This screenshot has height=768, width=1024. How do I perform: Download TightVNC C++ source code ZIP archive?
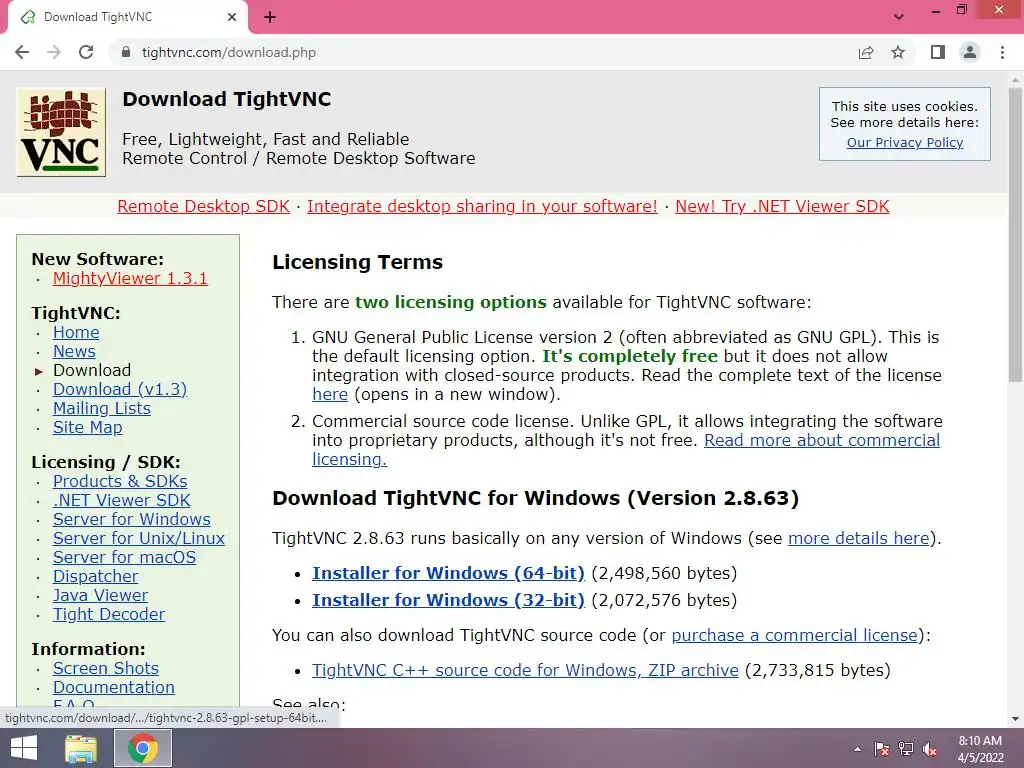(x=525, y=670)
